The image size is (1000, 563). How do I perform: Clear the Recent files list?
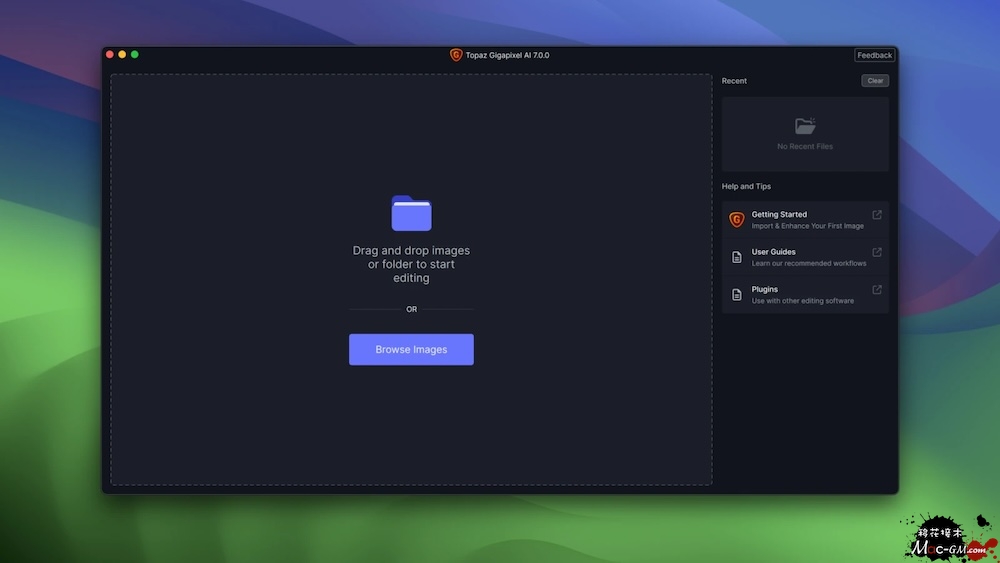(x=875, y=81)
